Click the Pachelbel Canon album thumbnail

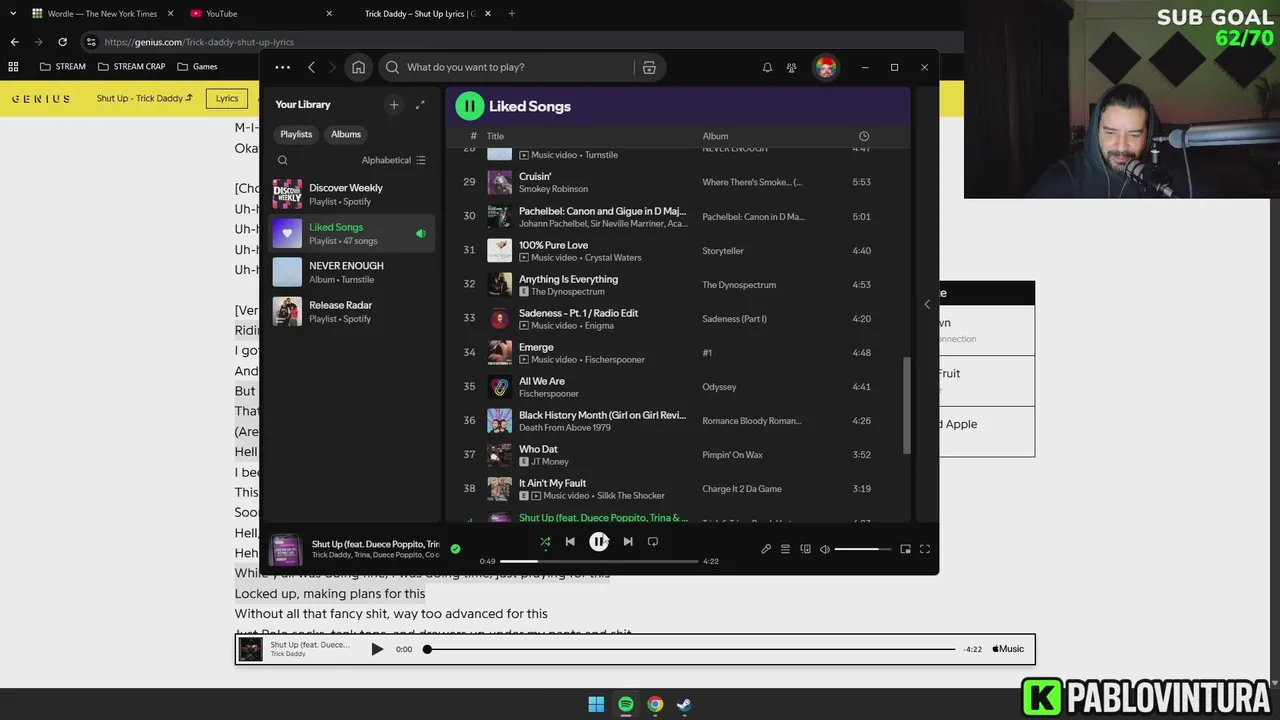coord(499,216)
